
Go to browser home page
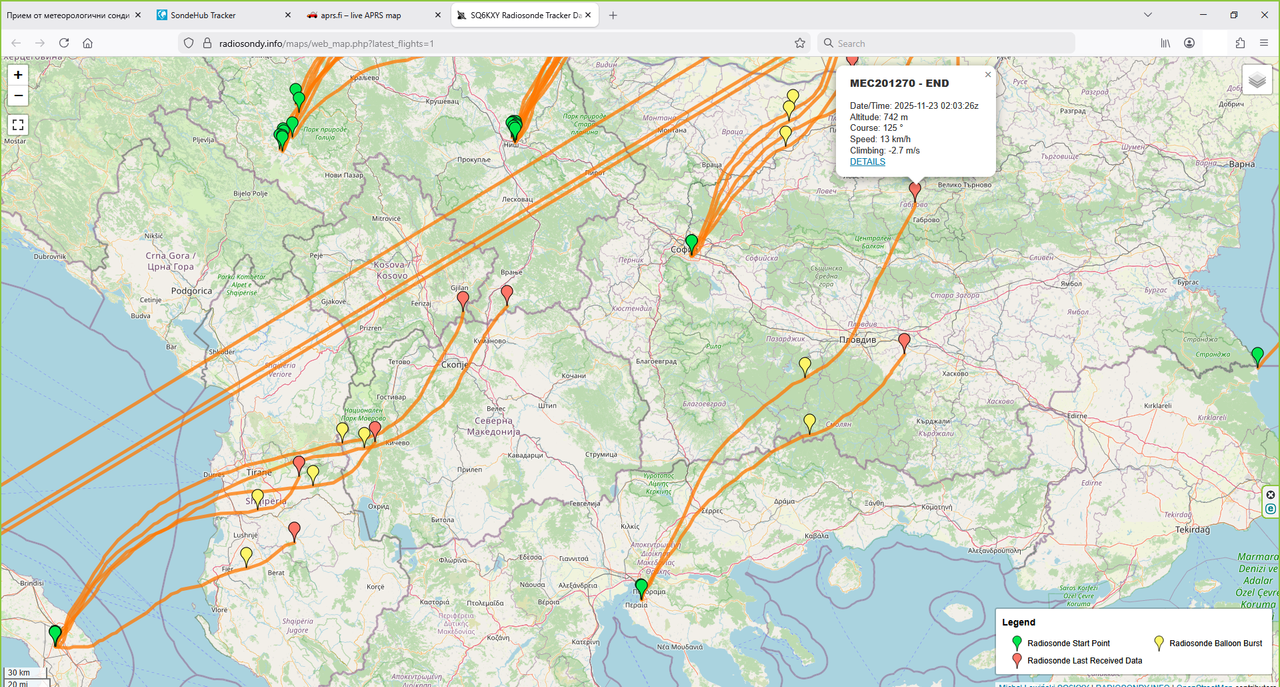coord(88,43)
